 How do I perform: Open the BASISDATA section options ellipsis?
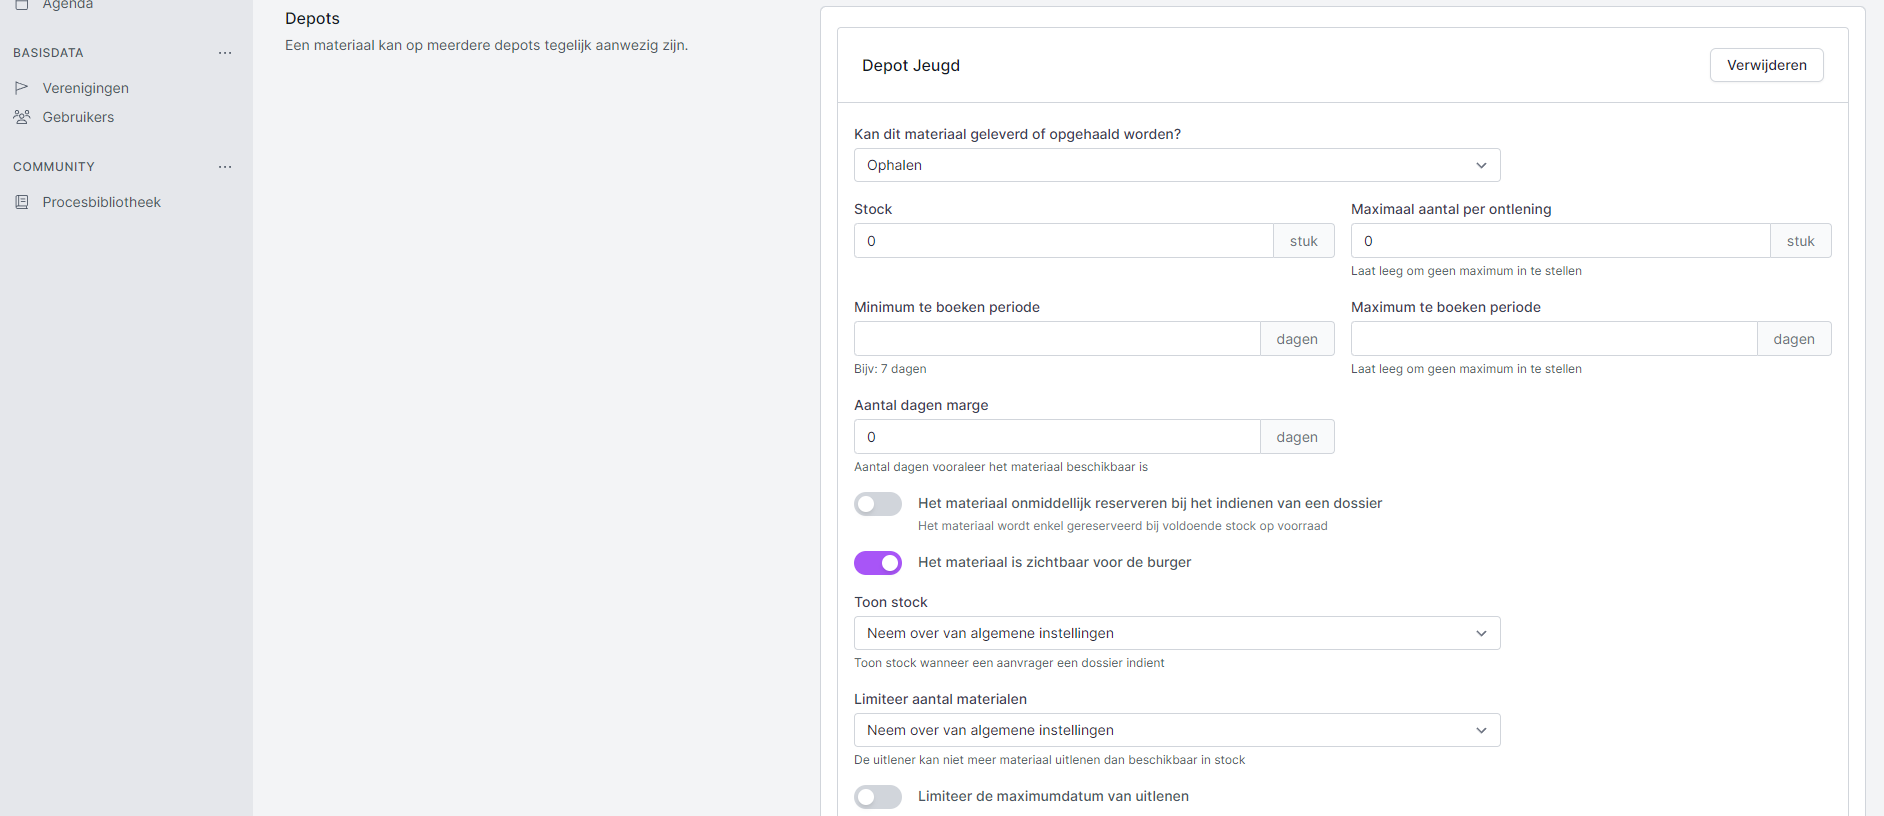[225, 53]
